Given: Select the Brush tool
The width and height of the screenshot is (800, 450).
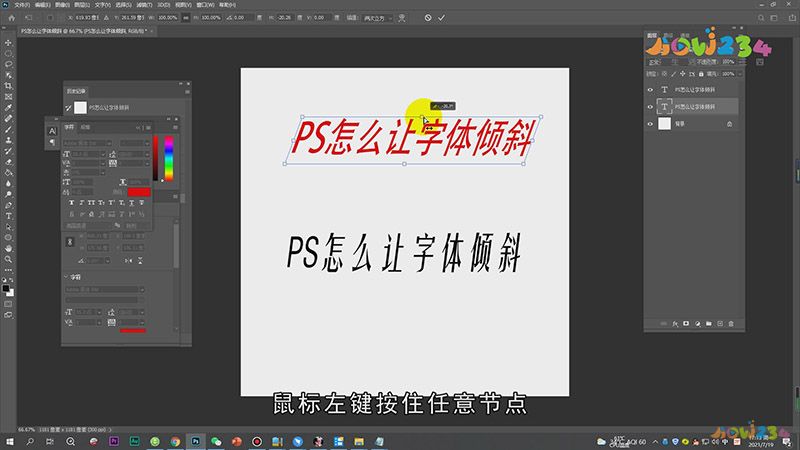Looking at the screenshot, I should coord(8,129).
